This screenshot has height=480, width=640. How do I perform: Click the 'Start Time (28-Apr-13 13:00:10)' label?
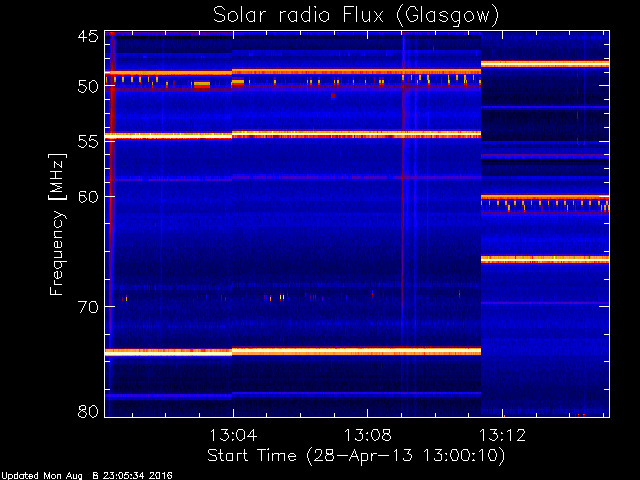[x=356, y=455]
